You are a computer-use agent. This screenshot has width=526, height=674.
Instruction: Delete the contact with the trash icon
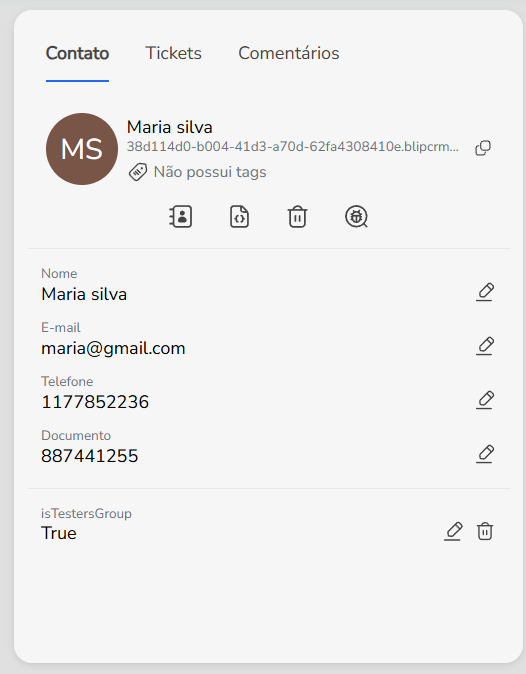[297, 216]
